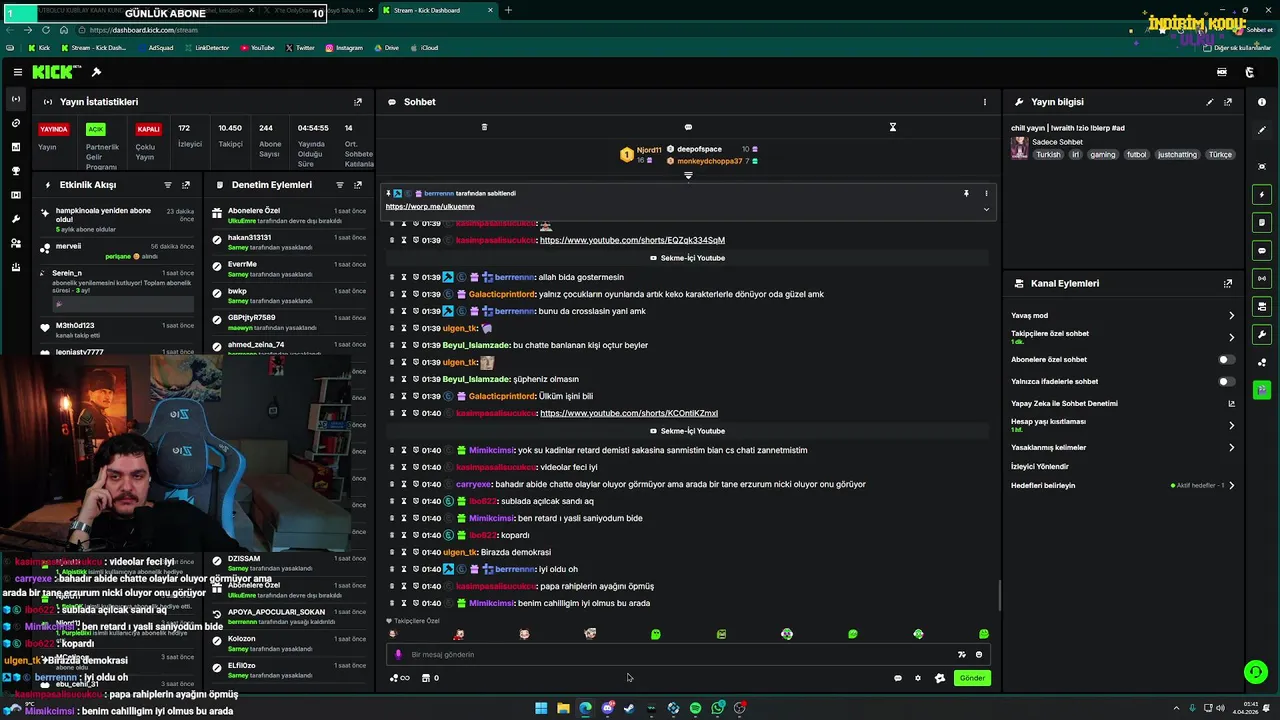Open chat settings gear below message box

click(x=918, y=678)
